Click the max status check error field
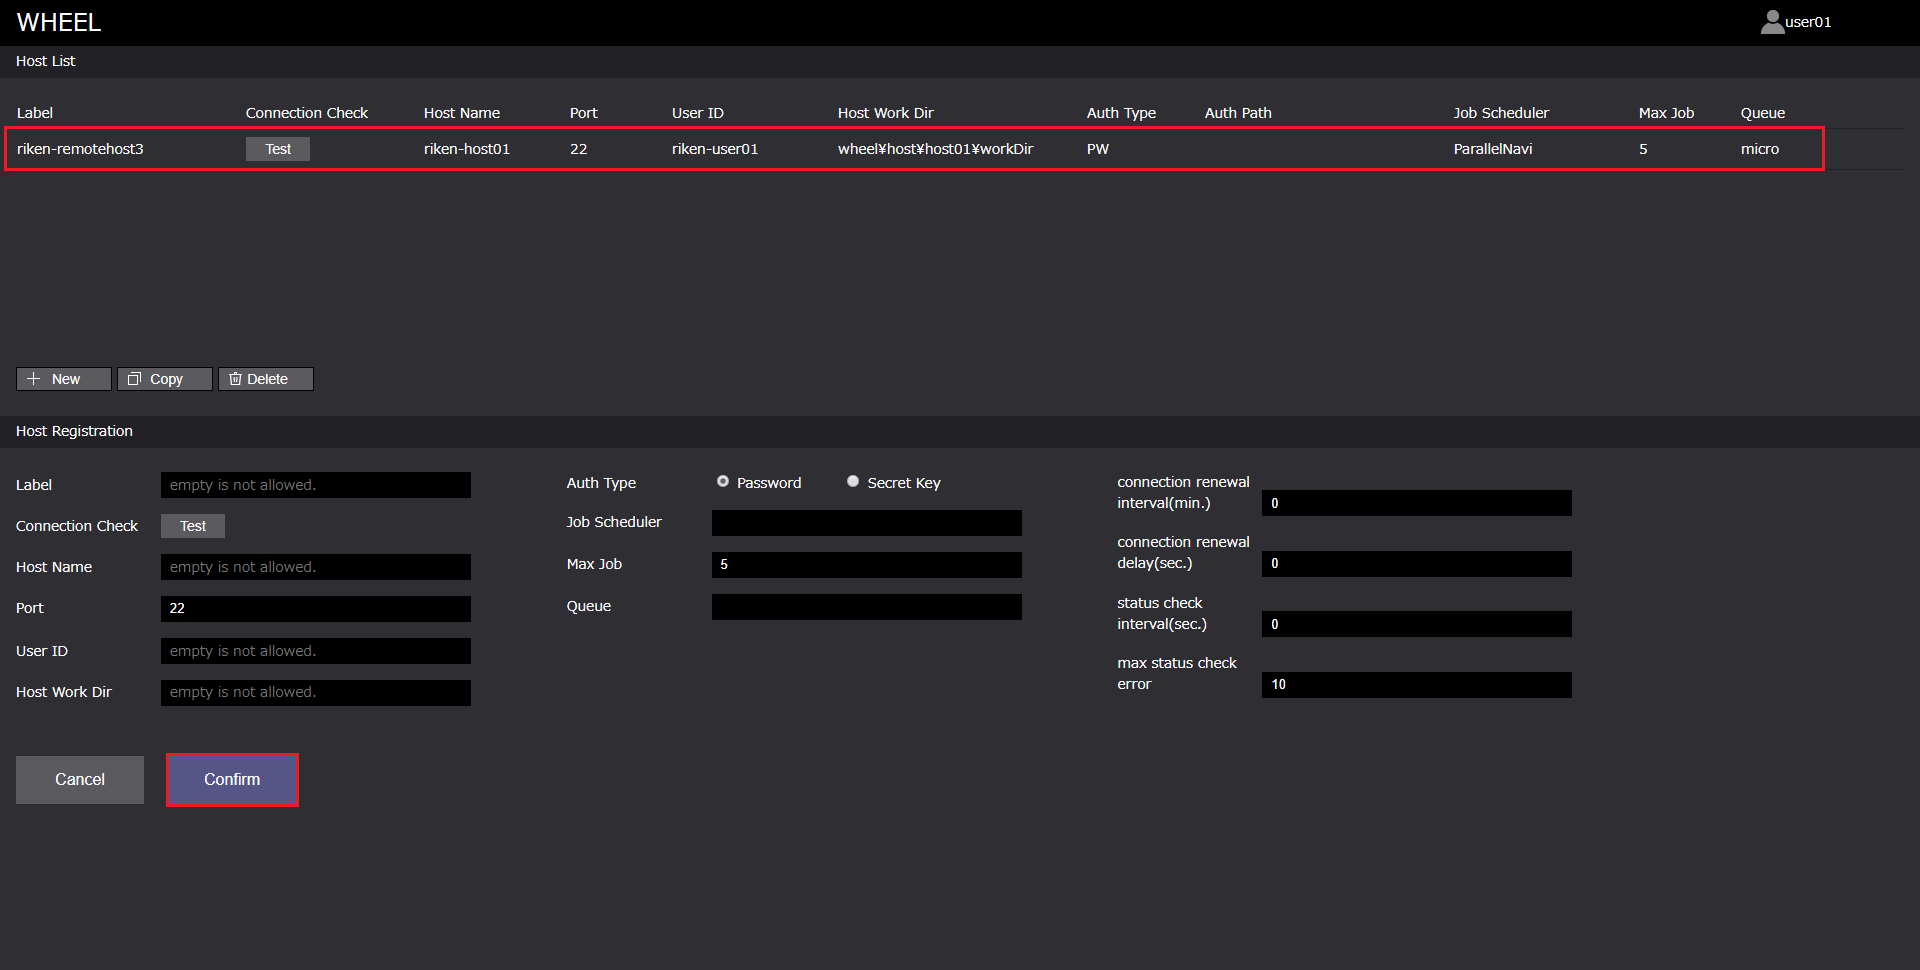This screenshot has height=970, width=1920. 1416,685
